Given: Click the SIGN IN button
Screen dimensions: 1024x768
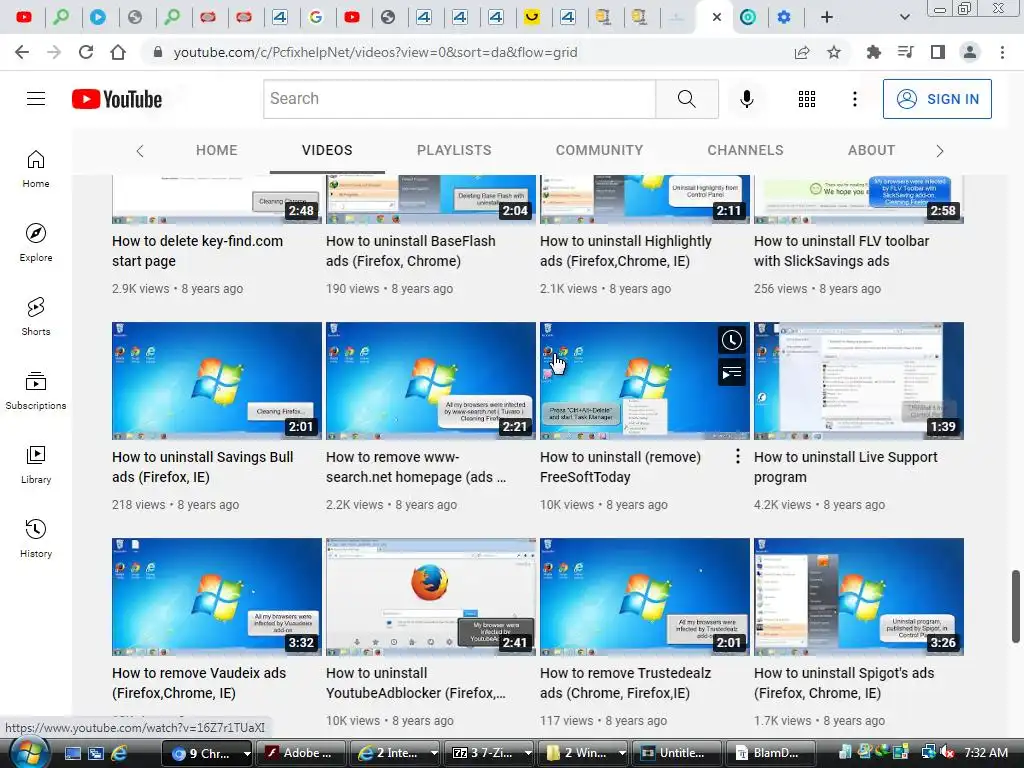Looking at the screenshot, I should (x=936, y=99).
